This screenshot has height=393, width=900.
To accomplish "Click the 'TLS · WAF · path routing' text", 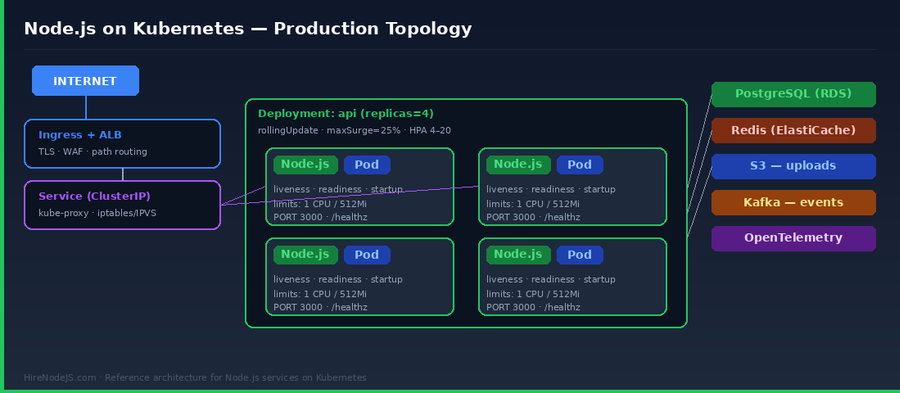I will [x=92, y=152].
